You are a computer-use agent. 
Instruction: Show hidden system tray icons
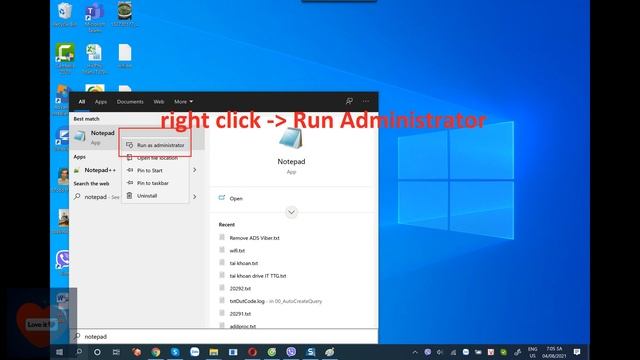(415, 352)
